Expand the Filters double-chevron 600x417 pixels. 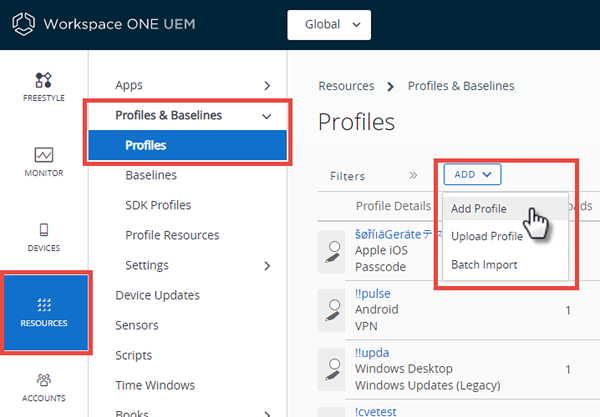pyautogui.click(x=413, y=176)
